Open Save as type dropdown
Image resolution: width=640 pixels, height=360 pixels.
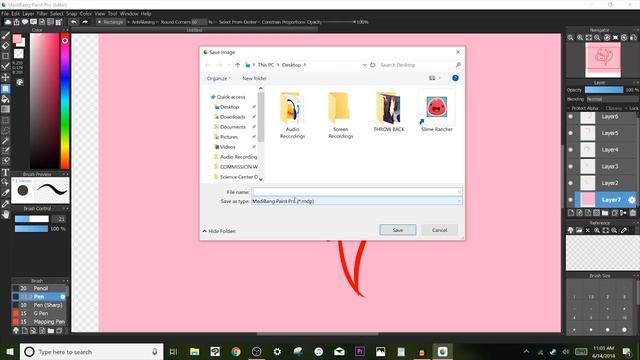click(459, 201)
